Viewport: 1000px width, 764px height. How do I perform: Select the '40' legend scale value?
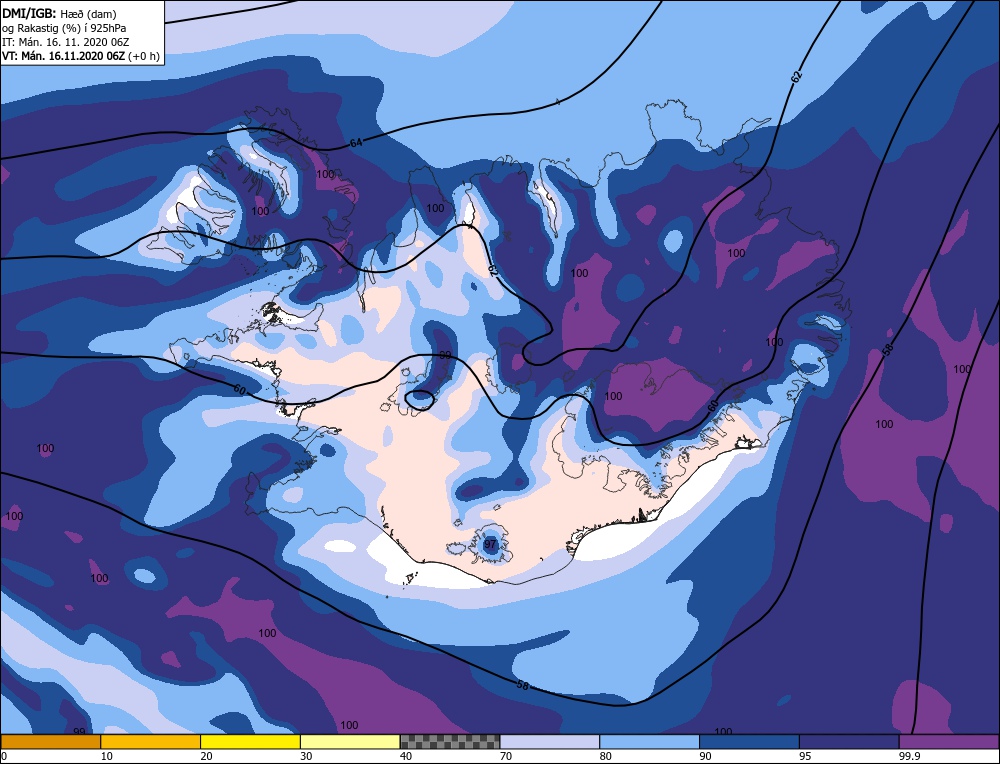(406, 756)
